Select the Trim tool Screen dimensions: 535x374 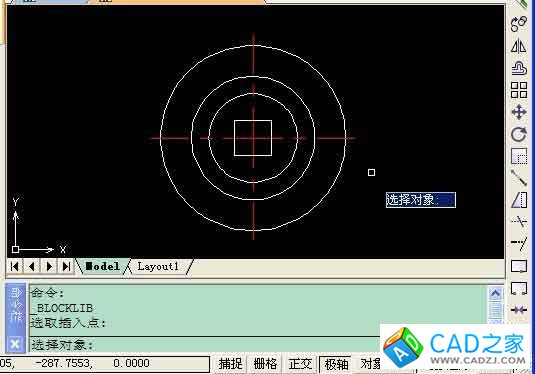pos(519,221)
